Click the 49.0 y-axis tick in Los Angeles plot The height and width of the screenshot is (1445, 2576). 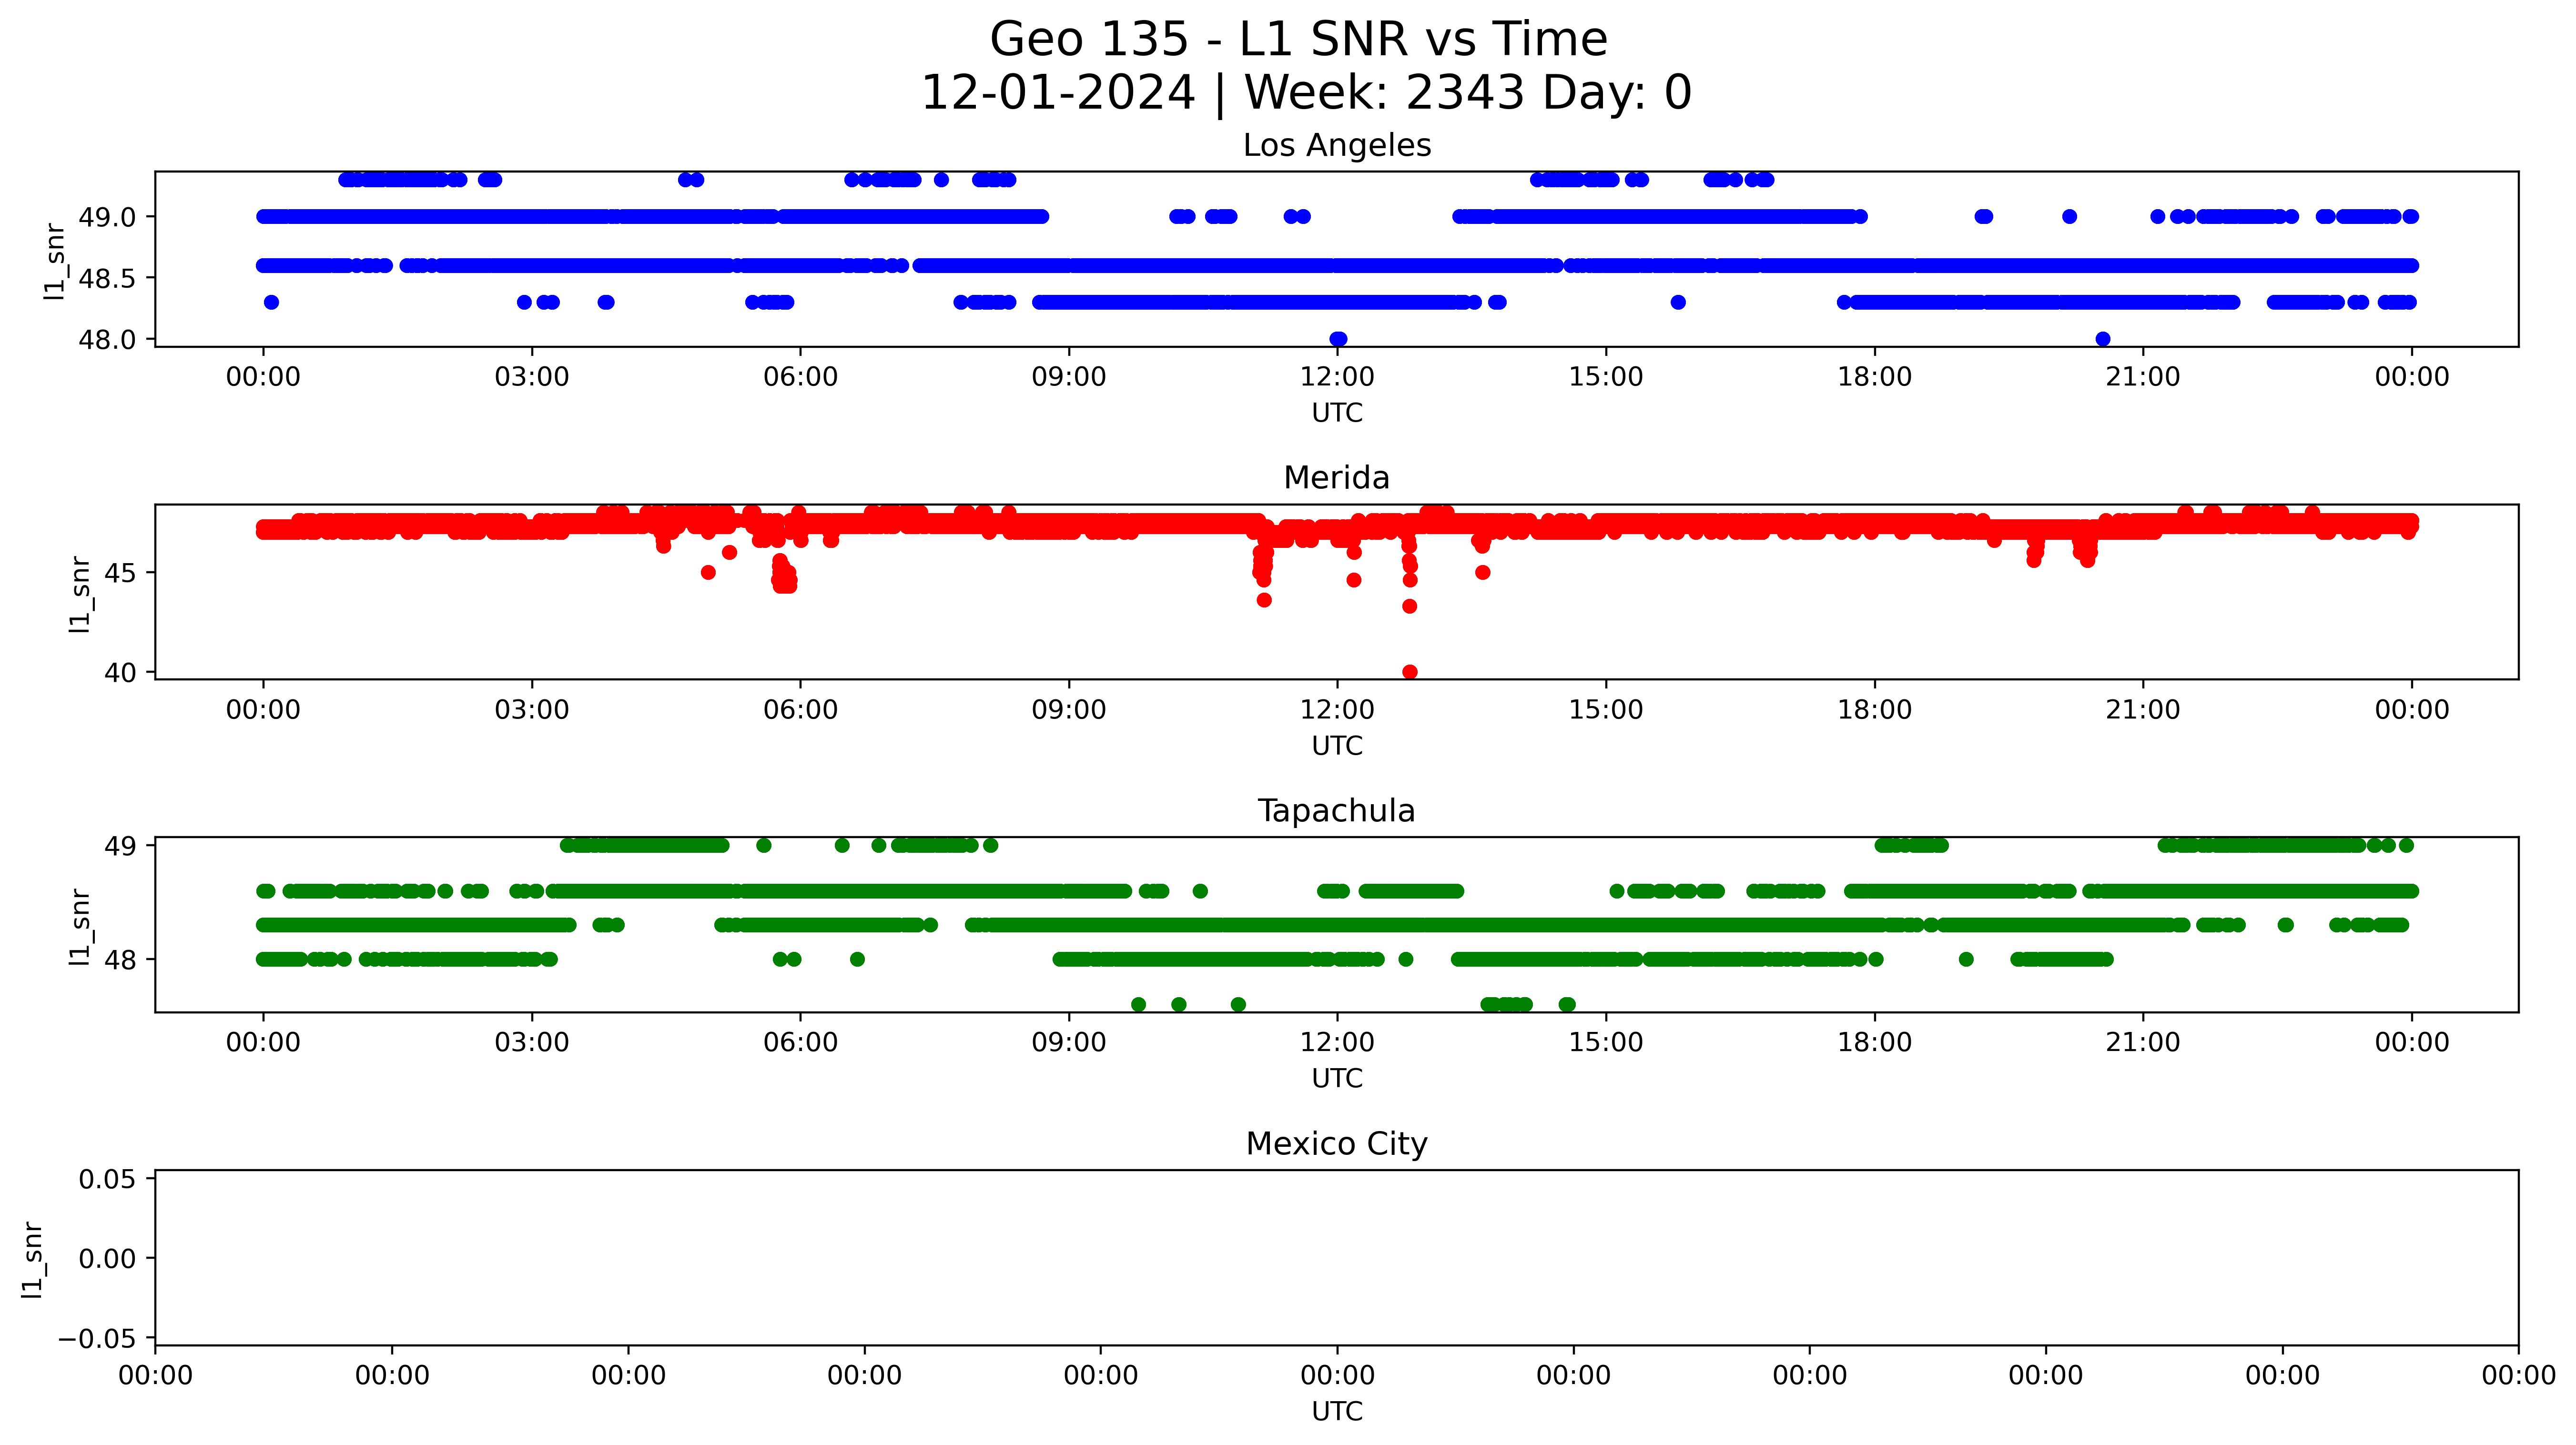click(x=107, y=217)
